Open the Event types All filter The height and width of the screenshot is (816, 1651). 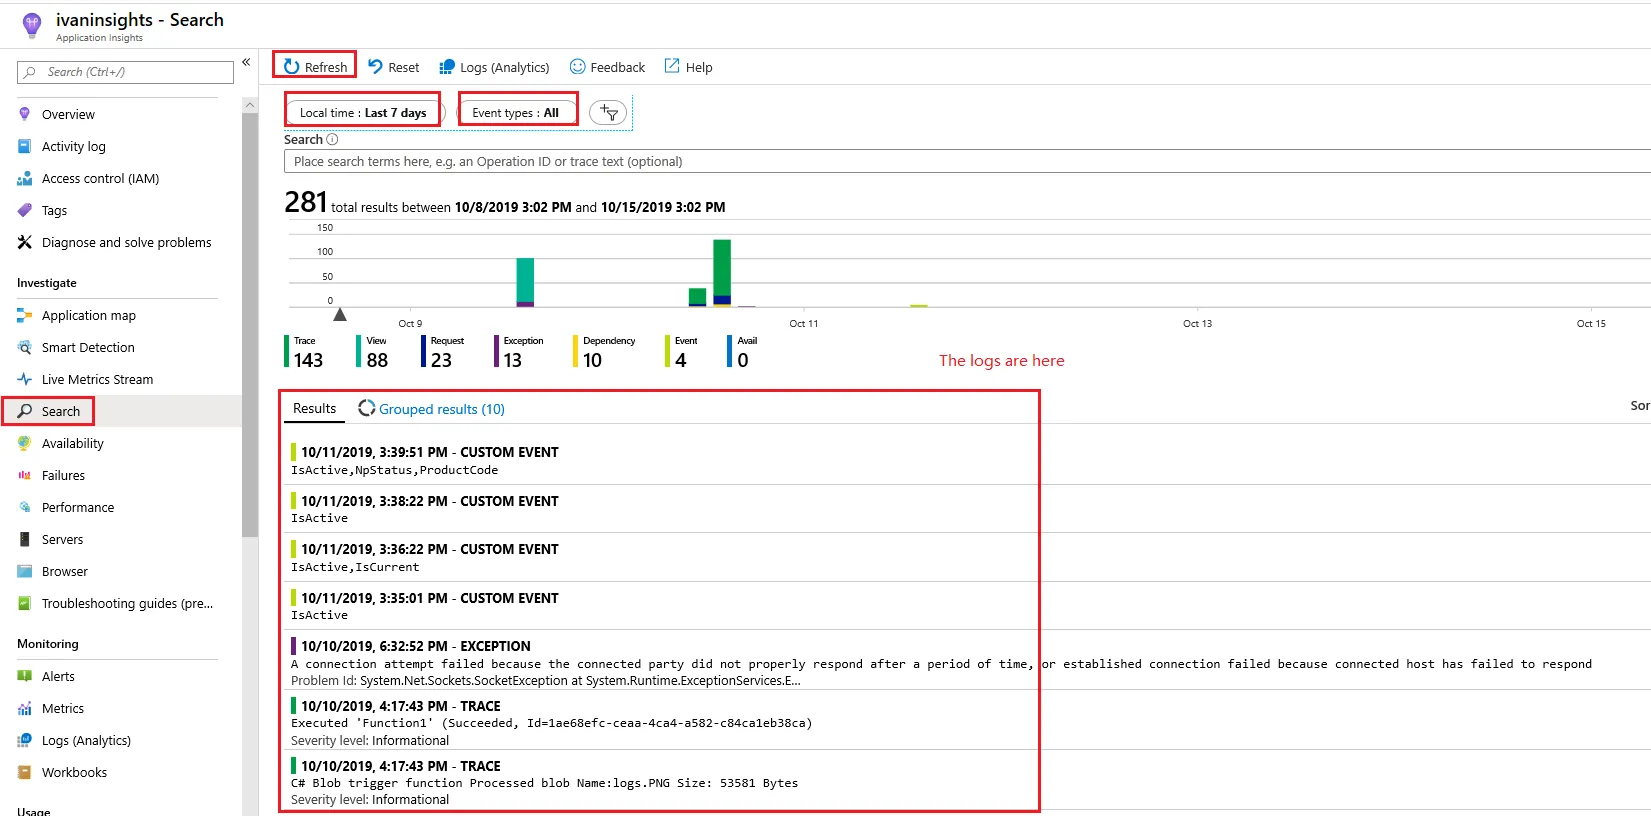(516, 113)
